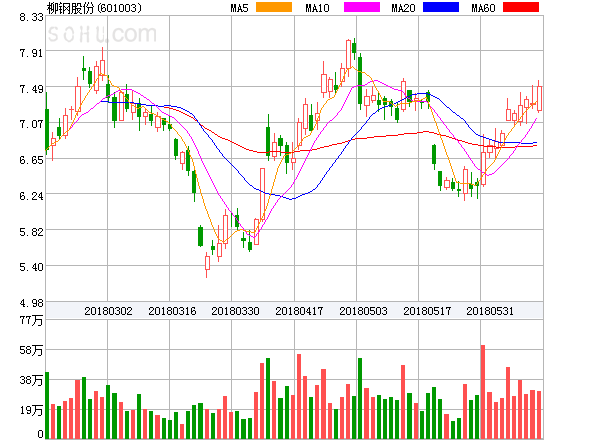This screenshot has width=600, height=440.
Task: Click the MA60 legend label
Action: tap(483, 8)
